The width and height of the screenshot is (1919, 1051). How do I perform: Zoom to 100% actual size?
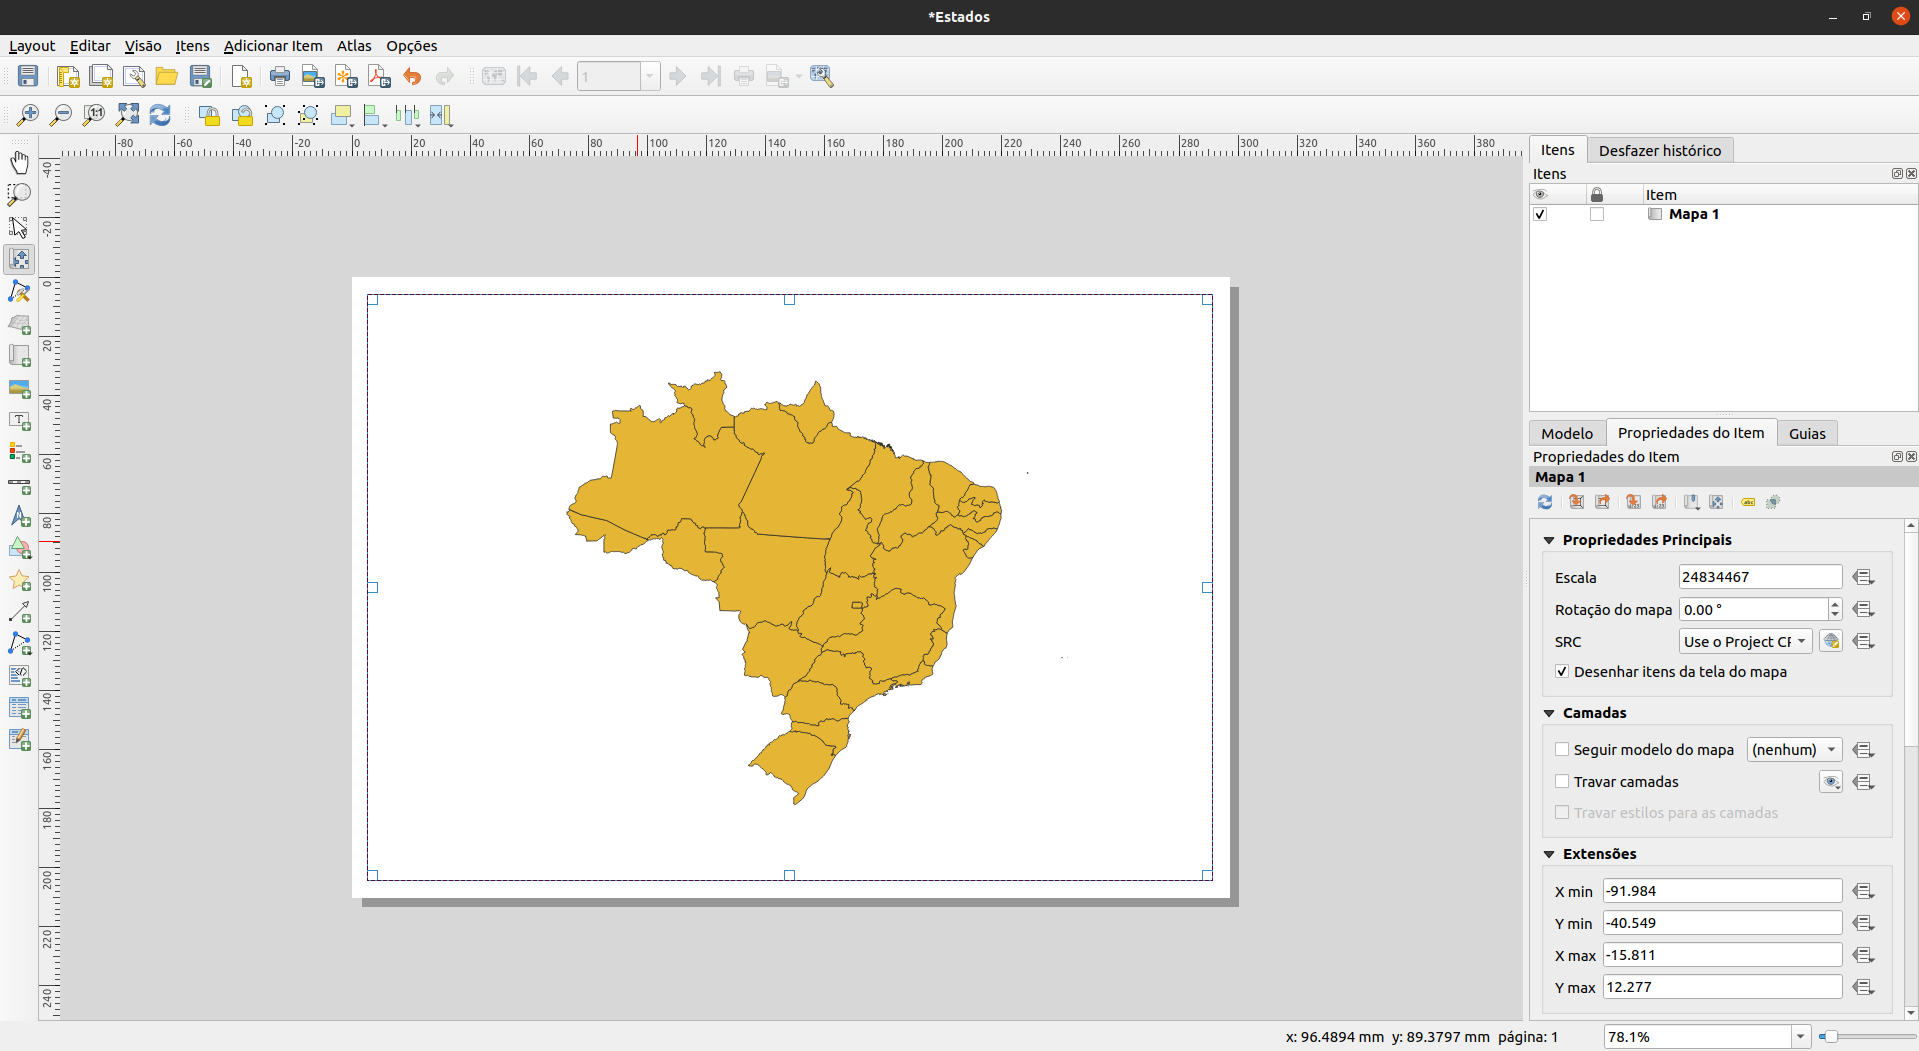click(x=94, y=115)
